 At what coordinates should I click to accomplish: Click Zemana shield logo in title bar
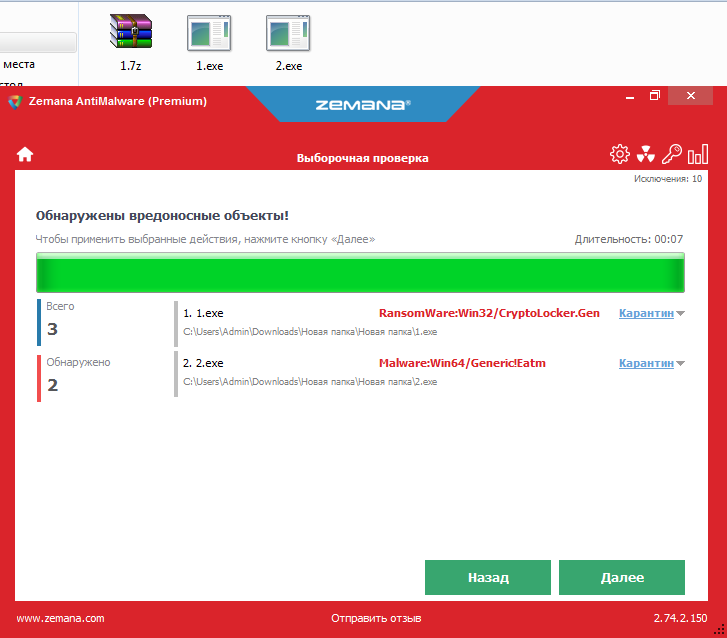15,102
